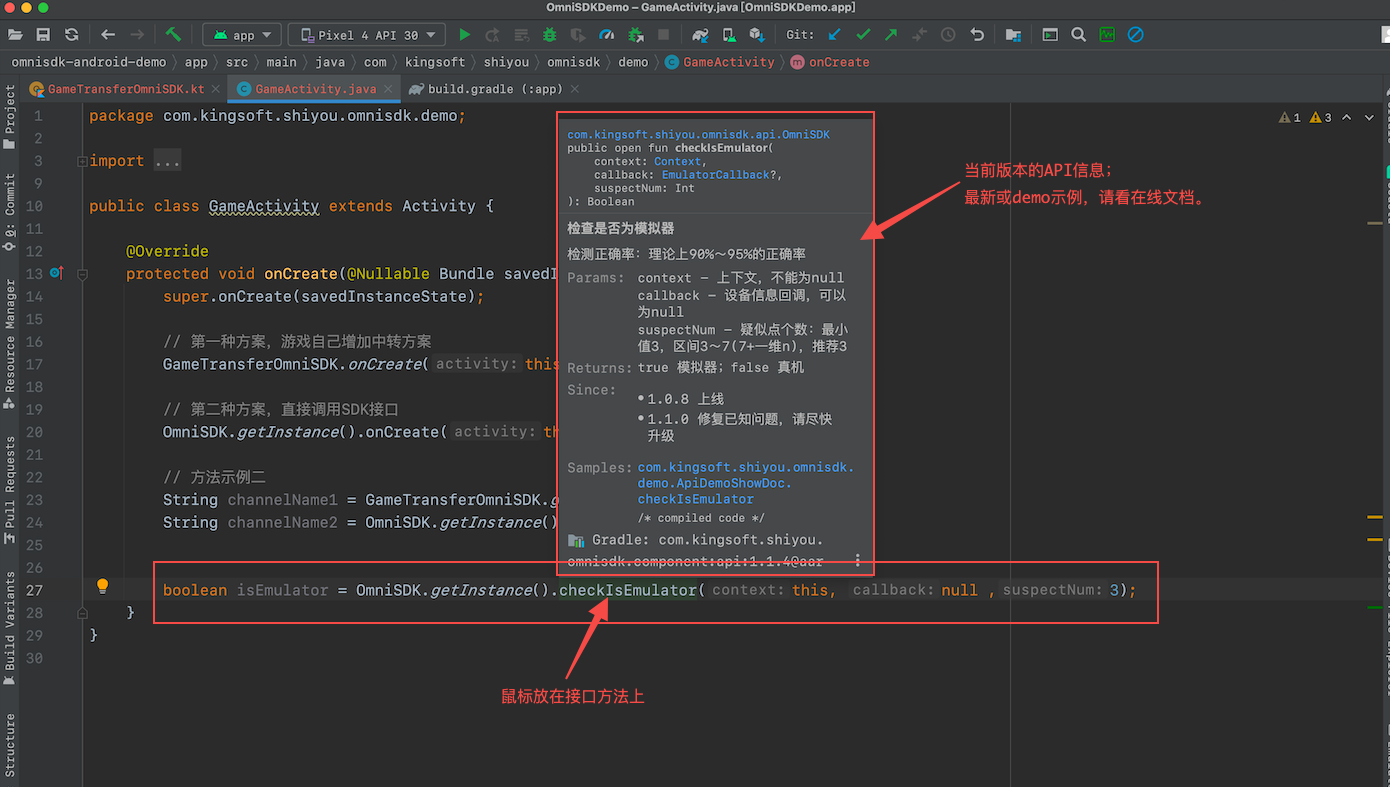Image resolution: width=1390 pixels, height=787 pixels.
Task: Click the Run Anything terminal icon
Action: click(x=1050, y=34)
